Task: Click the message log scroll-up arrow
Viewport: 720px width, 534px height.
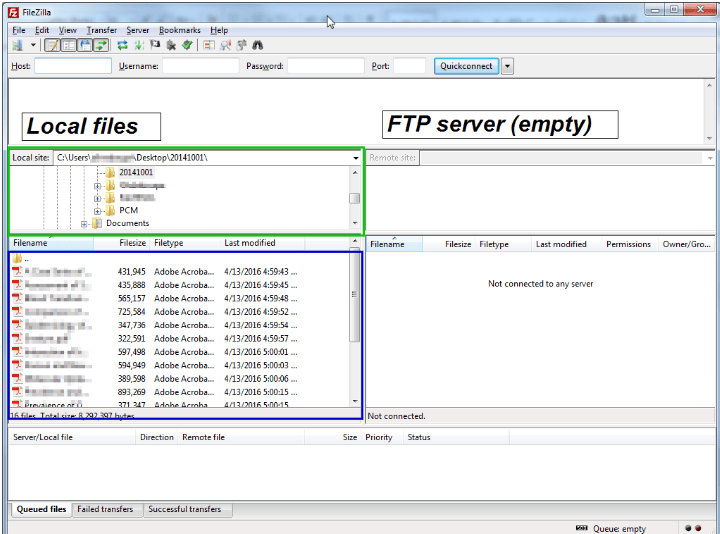Action: 709,85
